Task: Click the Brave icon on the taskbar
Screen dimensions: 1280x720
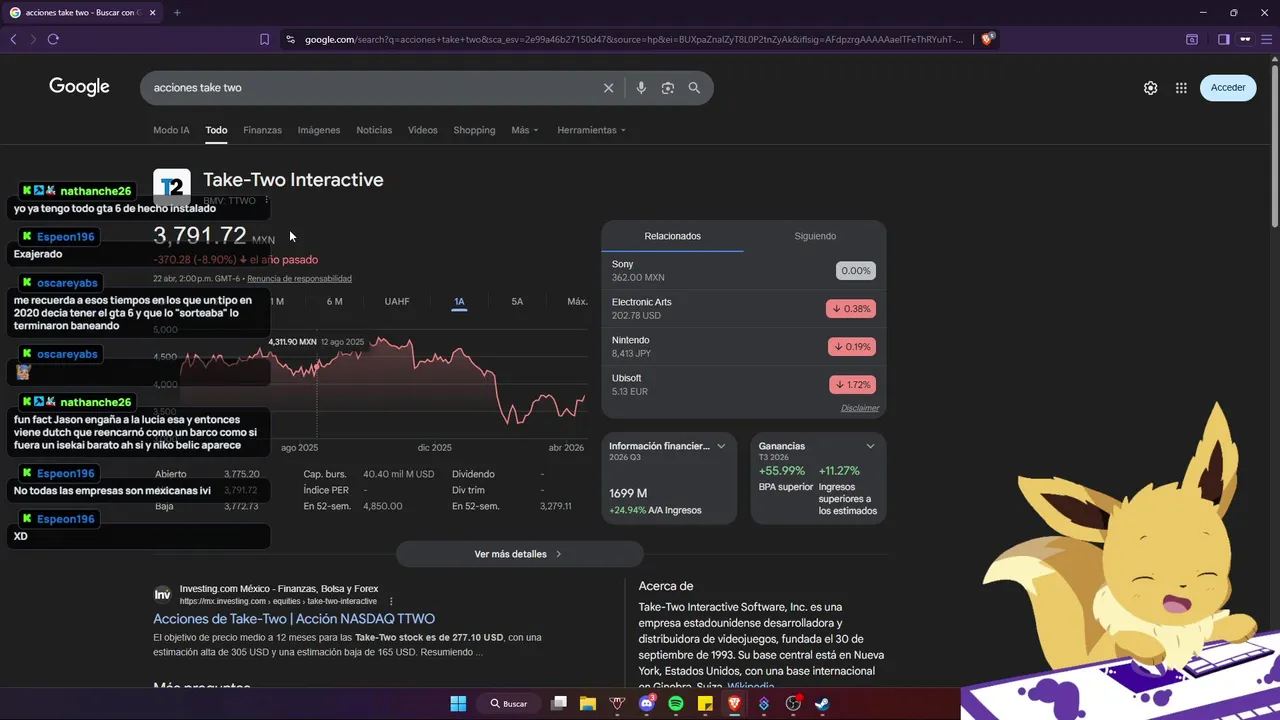Action: (x=734, y=704)
